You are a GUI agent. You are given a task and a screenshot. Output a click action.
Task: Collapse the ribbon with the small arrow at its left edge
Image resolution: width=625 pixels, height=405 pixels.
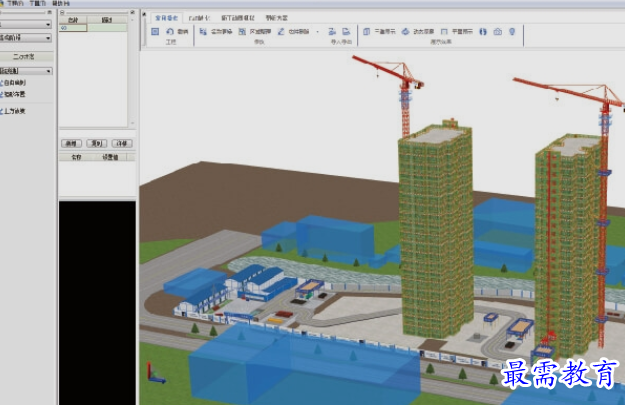tap(144, 14)
